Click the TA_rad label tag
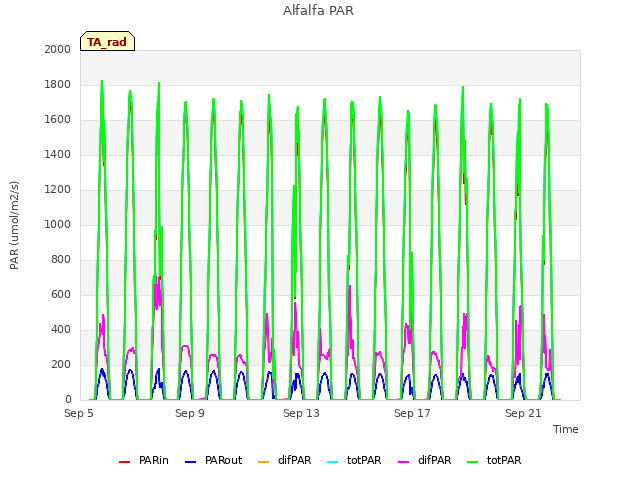 [x=107, y=41]
